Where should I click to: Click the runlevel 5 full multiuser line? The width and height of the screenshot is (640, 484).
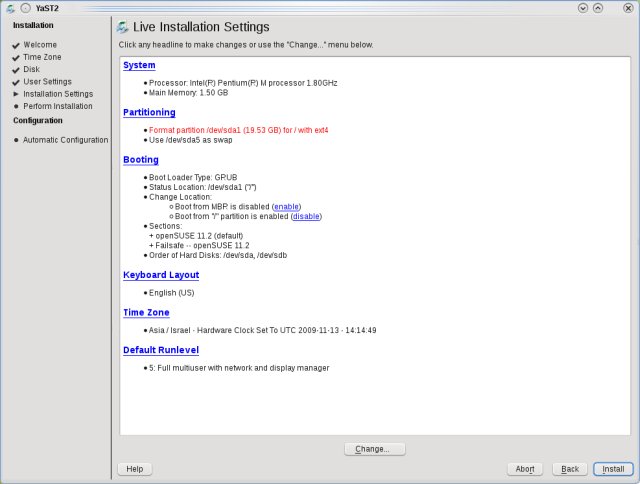coord(239,368)
